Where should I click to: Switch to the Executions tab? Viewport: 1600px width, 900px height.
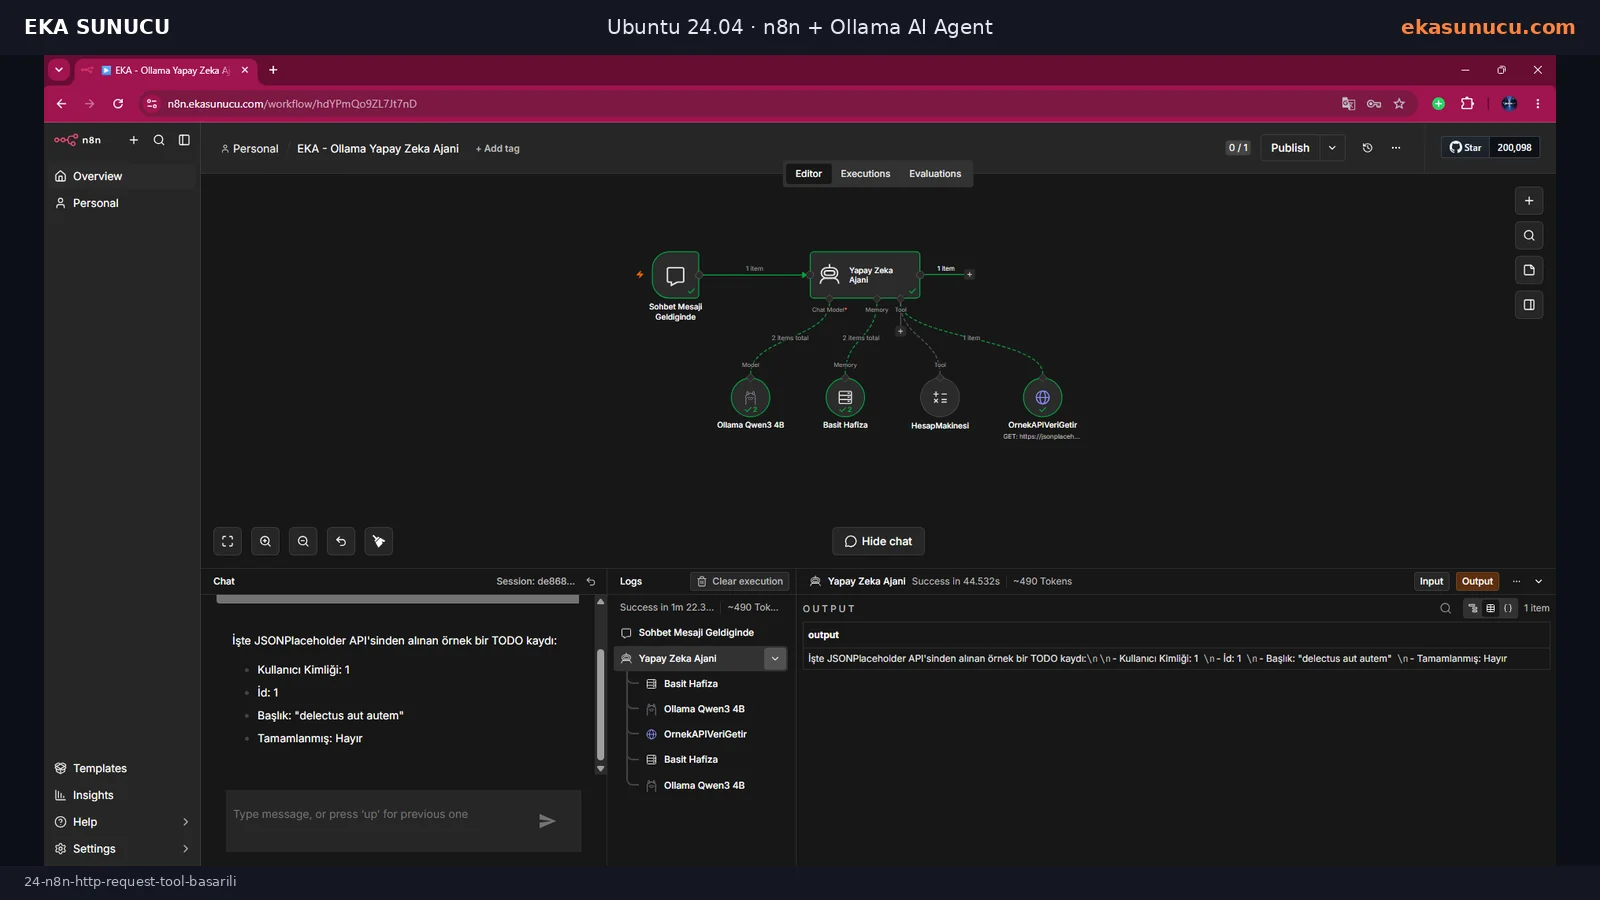(x=865, y=174)
